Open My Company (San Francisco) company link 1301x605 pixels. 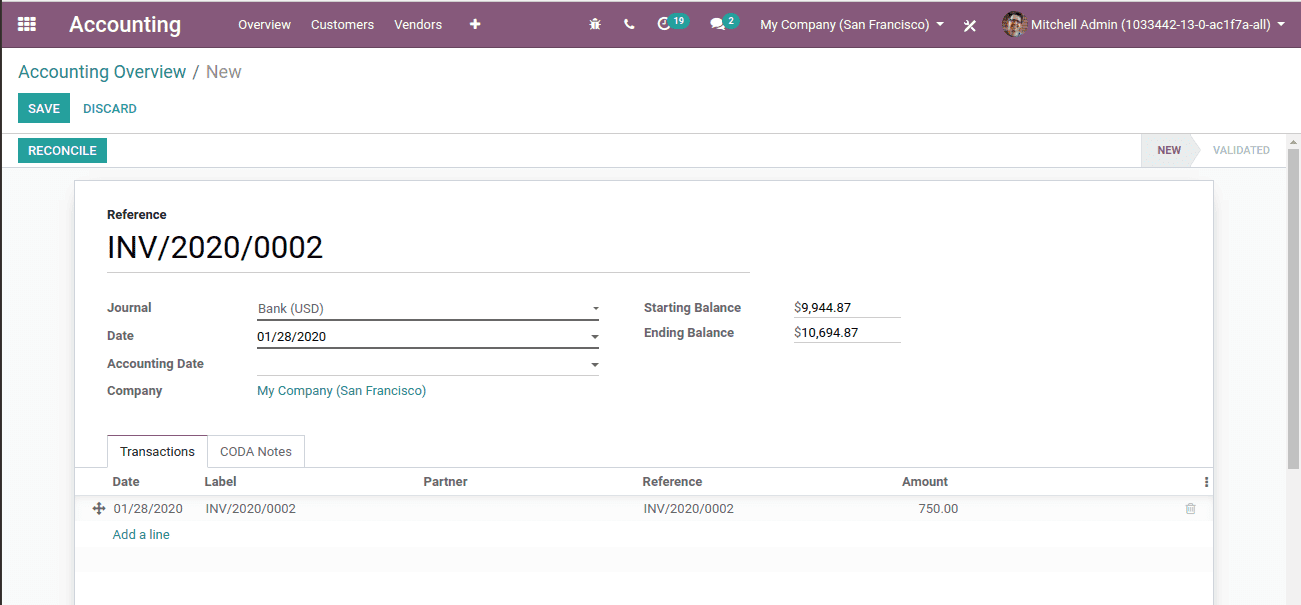pos(342,391)
